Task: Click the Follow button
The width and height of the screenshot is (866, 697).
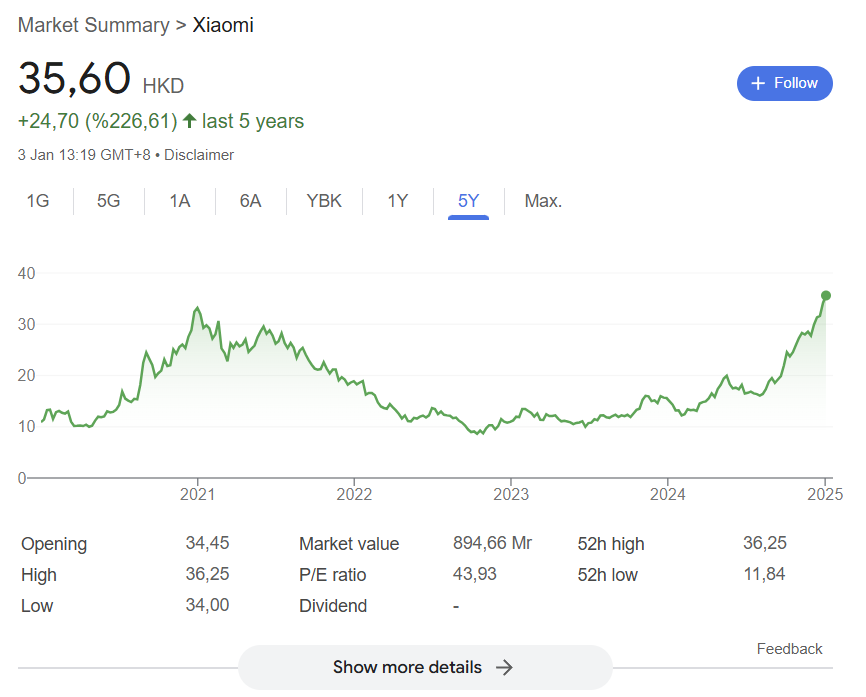Action: point(784,83)
